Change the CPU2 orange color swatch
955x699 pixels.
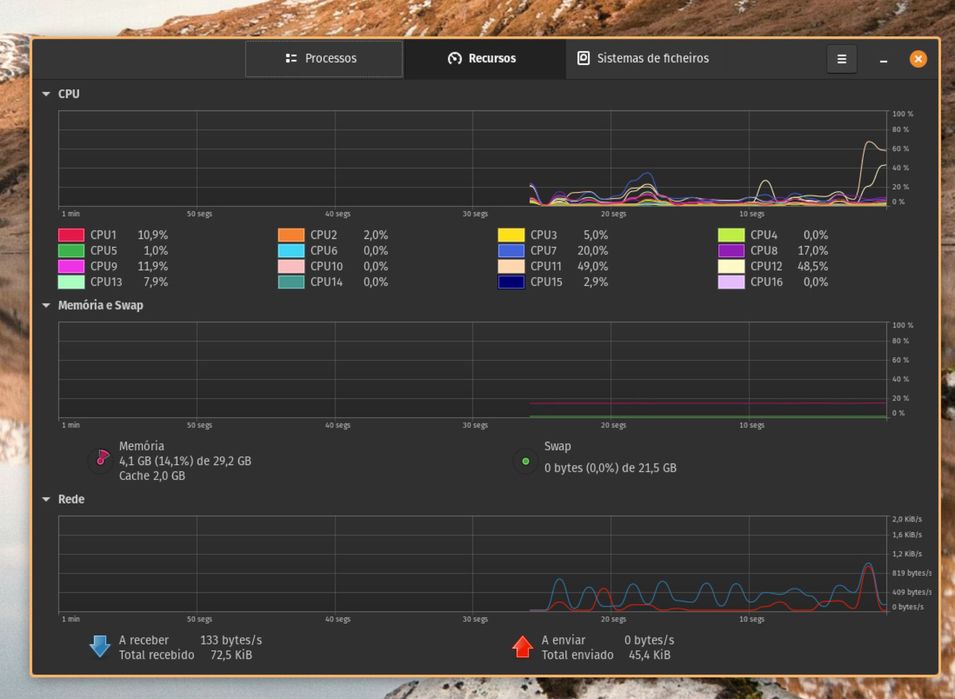click(x=291, y=235)
